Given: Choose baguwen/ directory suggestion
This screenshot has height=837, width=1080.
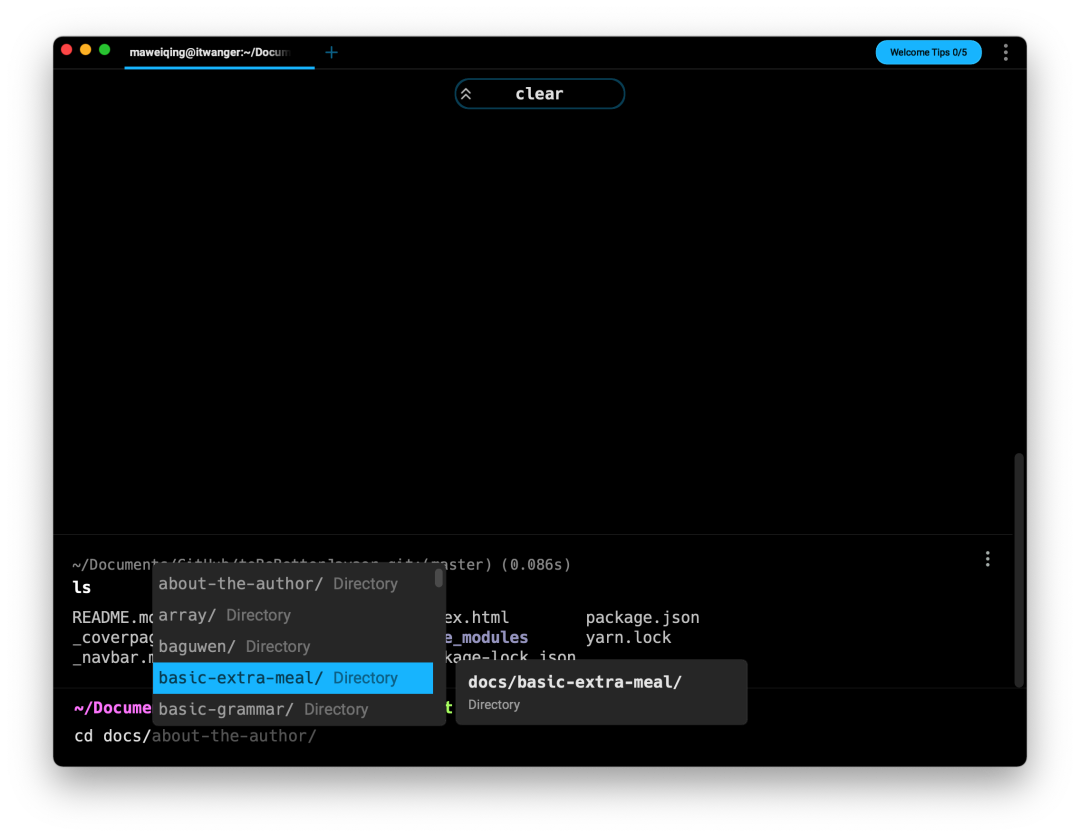Looking at the screenshot, I should click(293, 646).
